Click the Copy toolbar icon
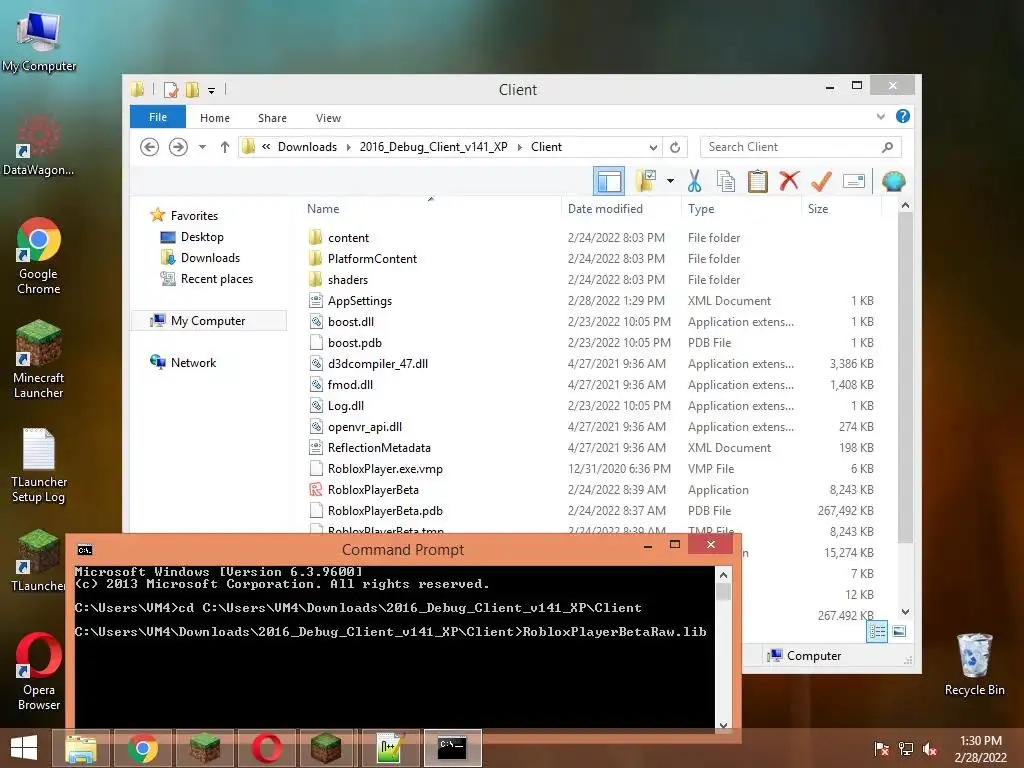 pyautogui.click(x=726, y=182)
